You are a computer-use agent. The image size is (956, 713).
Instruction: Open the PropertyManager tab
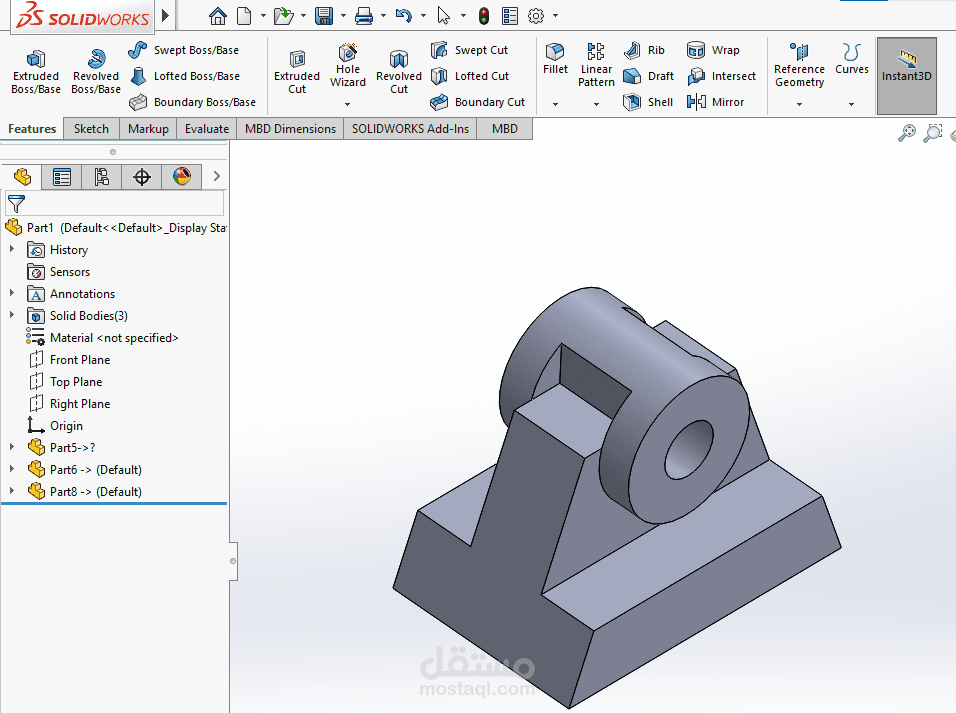point(62,177)
